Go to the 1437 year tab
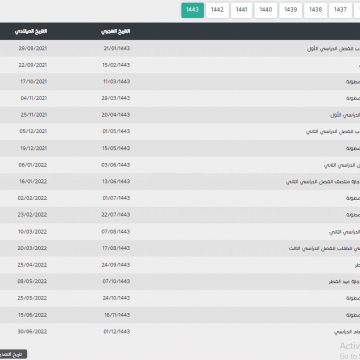This screenshot has width=360, height=360. pos(340,10)
